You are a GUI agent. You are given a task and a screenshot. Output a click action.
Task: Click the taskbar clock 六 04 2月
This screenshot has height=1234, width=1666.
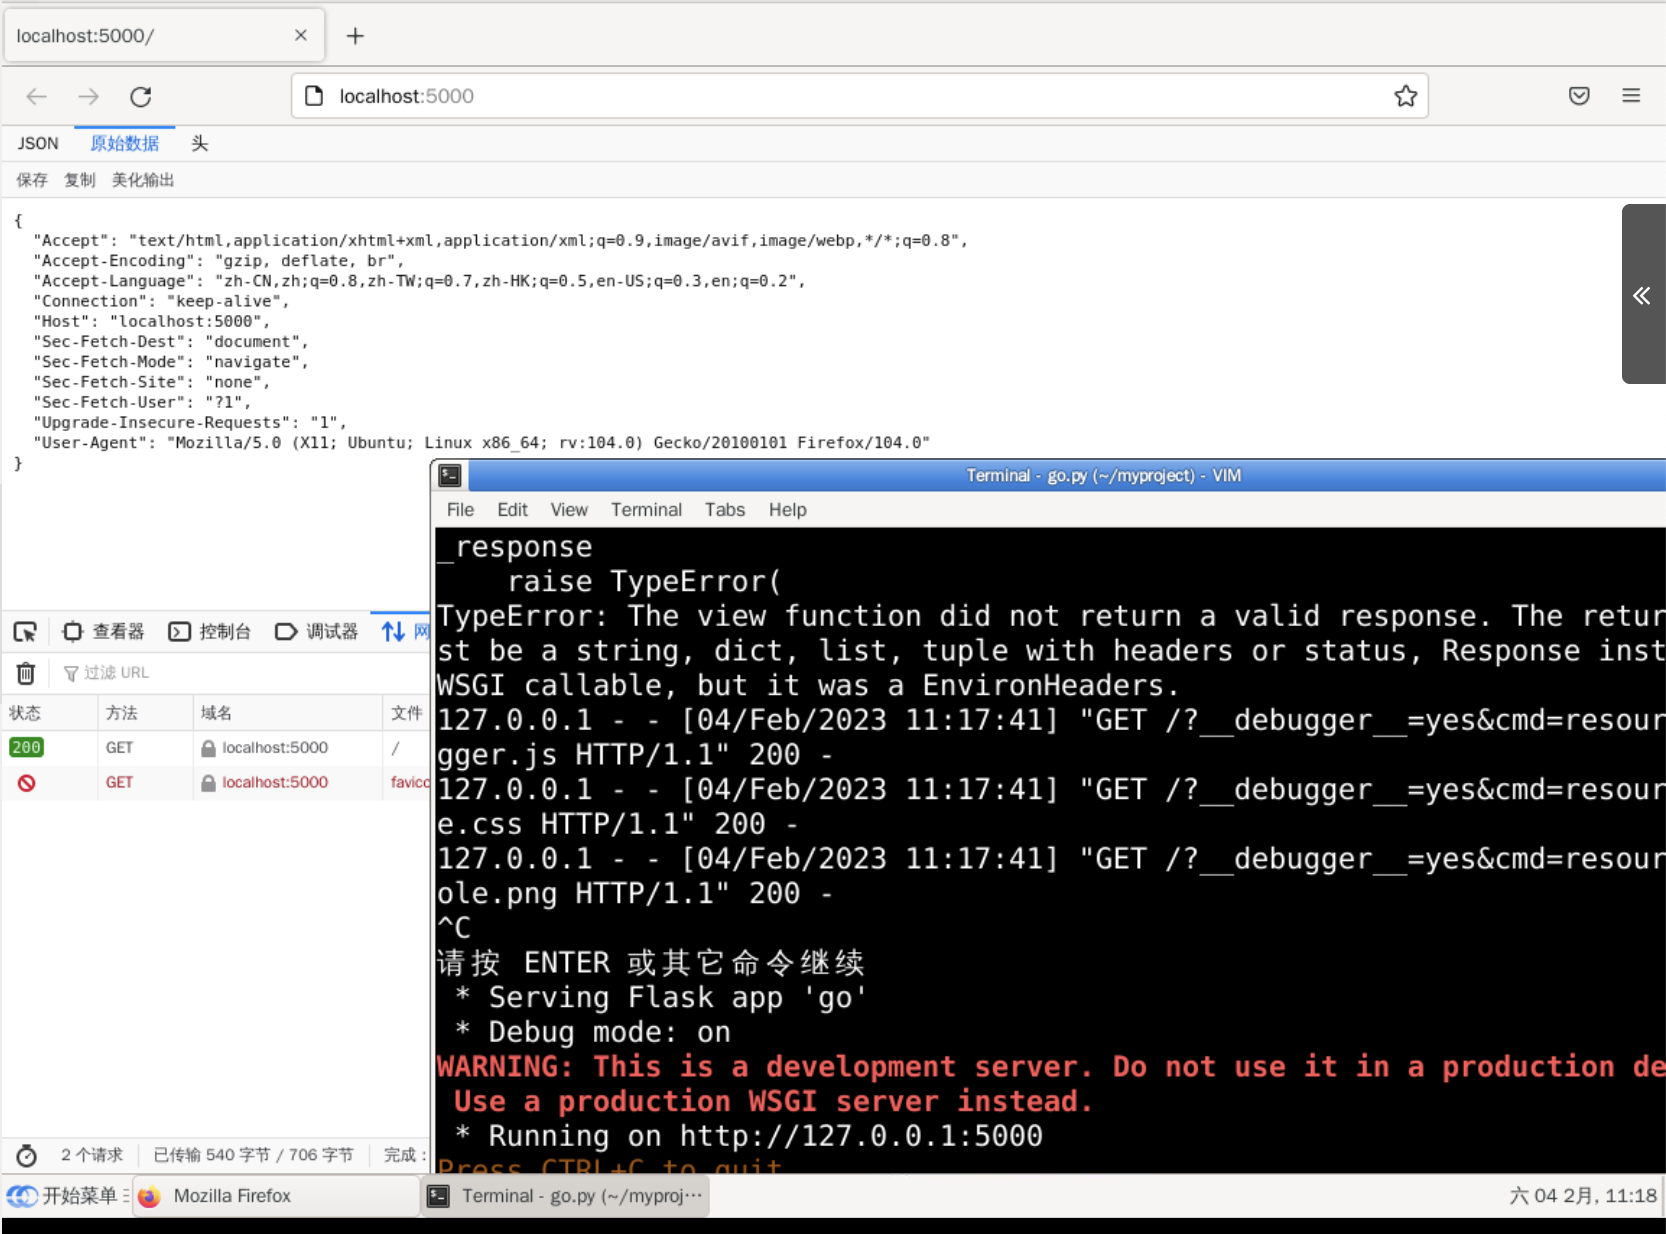[x=1583, y=1196]
